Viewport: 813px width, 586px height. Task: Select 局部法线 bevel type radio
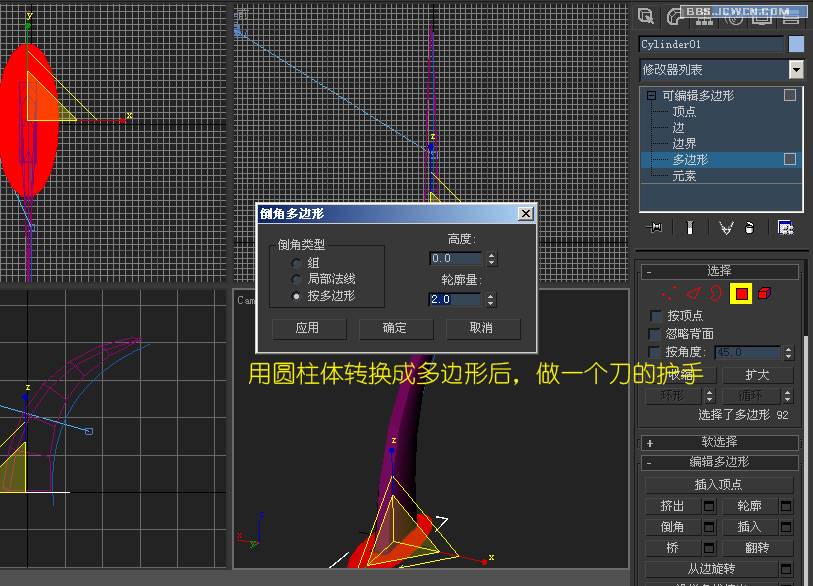296,280
